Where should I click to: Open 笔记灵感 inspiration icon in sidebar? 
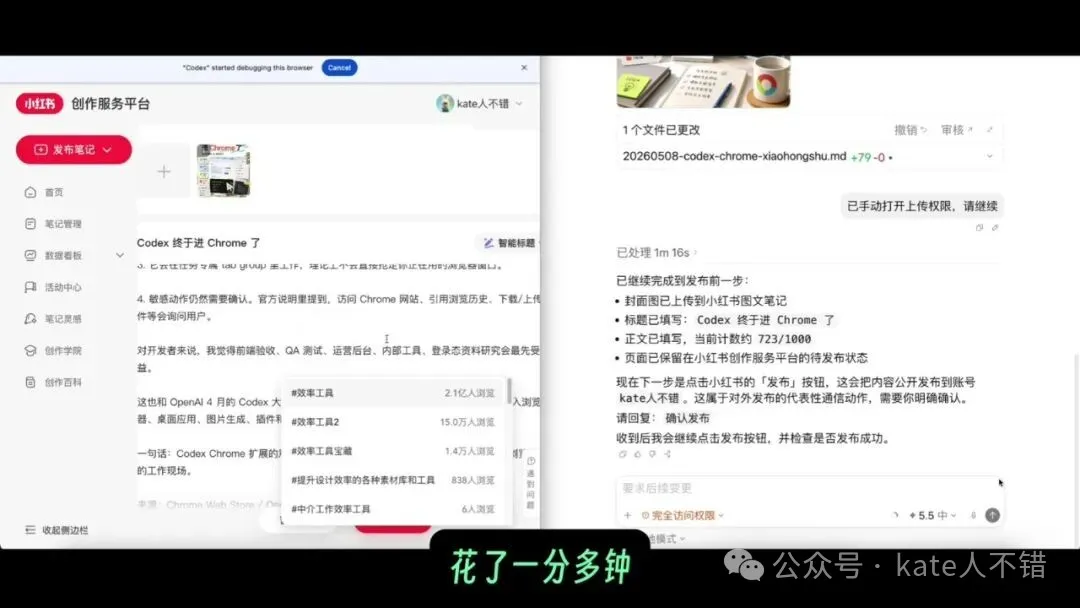(30, 319)
